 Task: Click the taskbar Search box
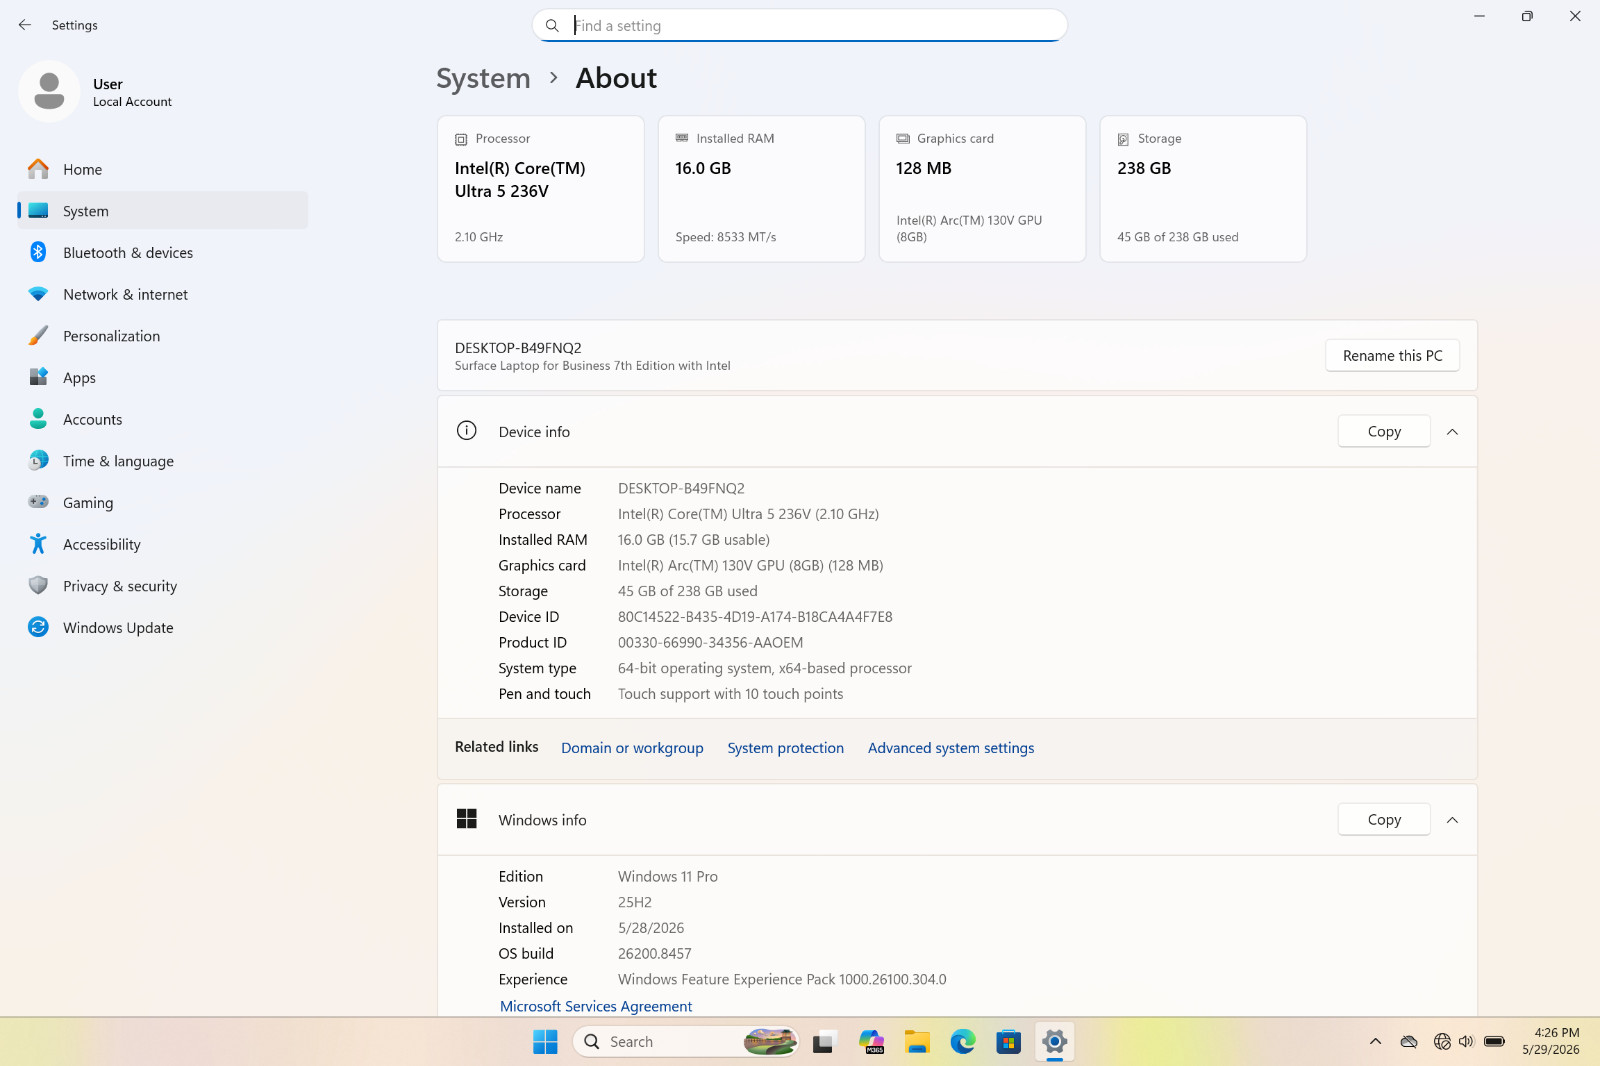point(686,1042)
